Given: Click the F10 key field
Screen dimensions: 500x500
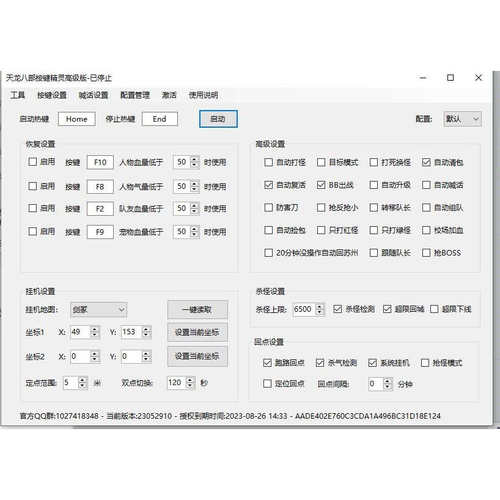Looking at the screenshot, I should (100, 162).
